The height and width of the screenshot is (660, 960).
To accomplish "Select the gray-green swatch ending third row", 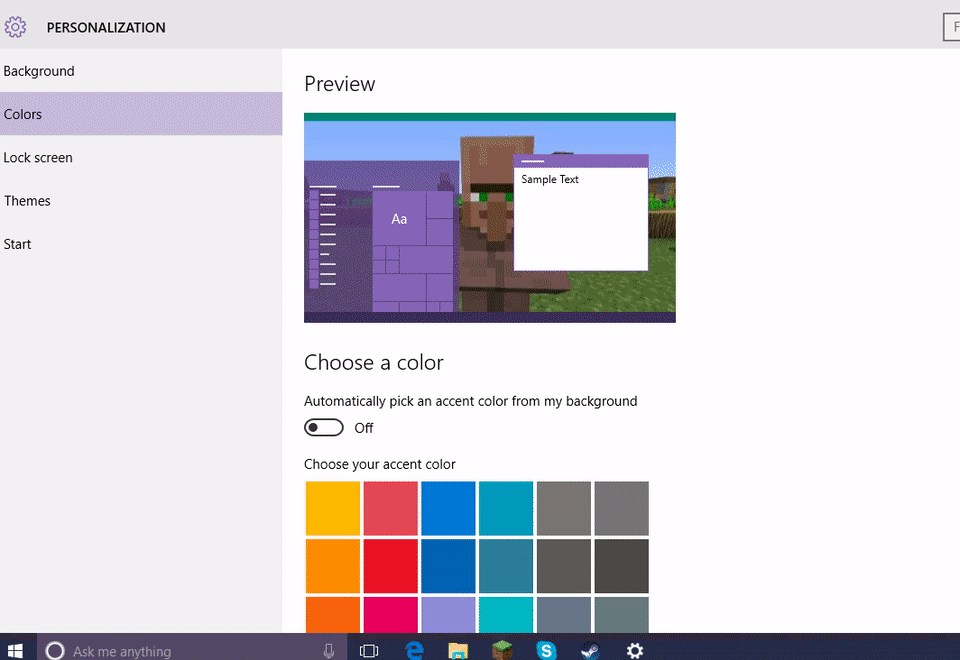I will [x=621, y=615].
